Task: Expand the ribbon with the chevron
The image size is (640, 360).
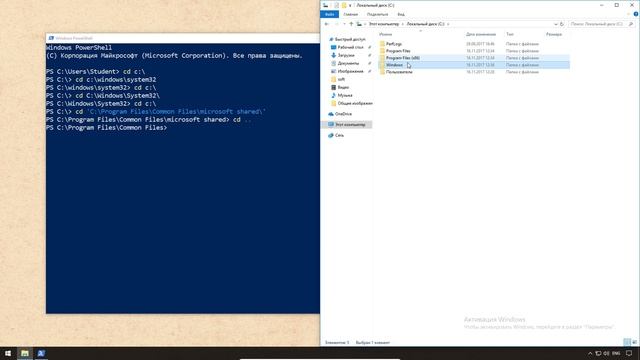Action: point(629,14)
